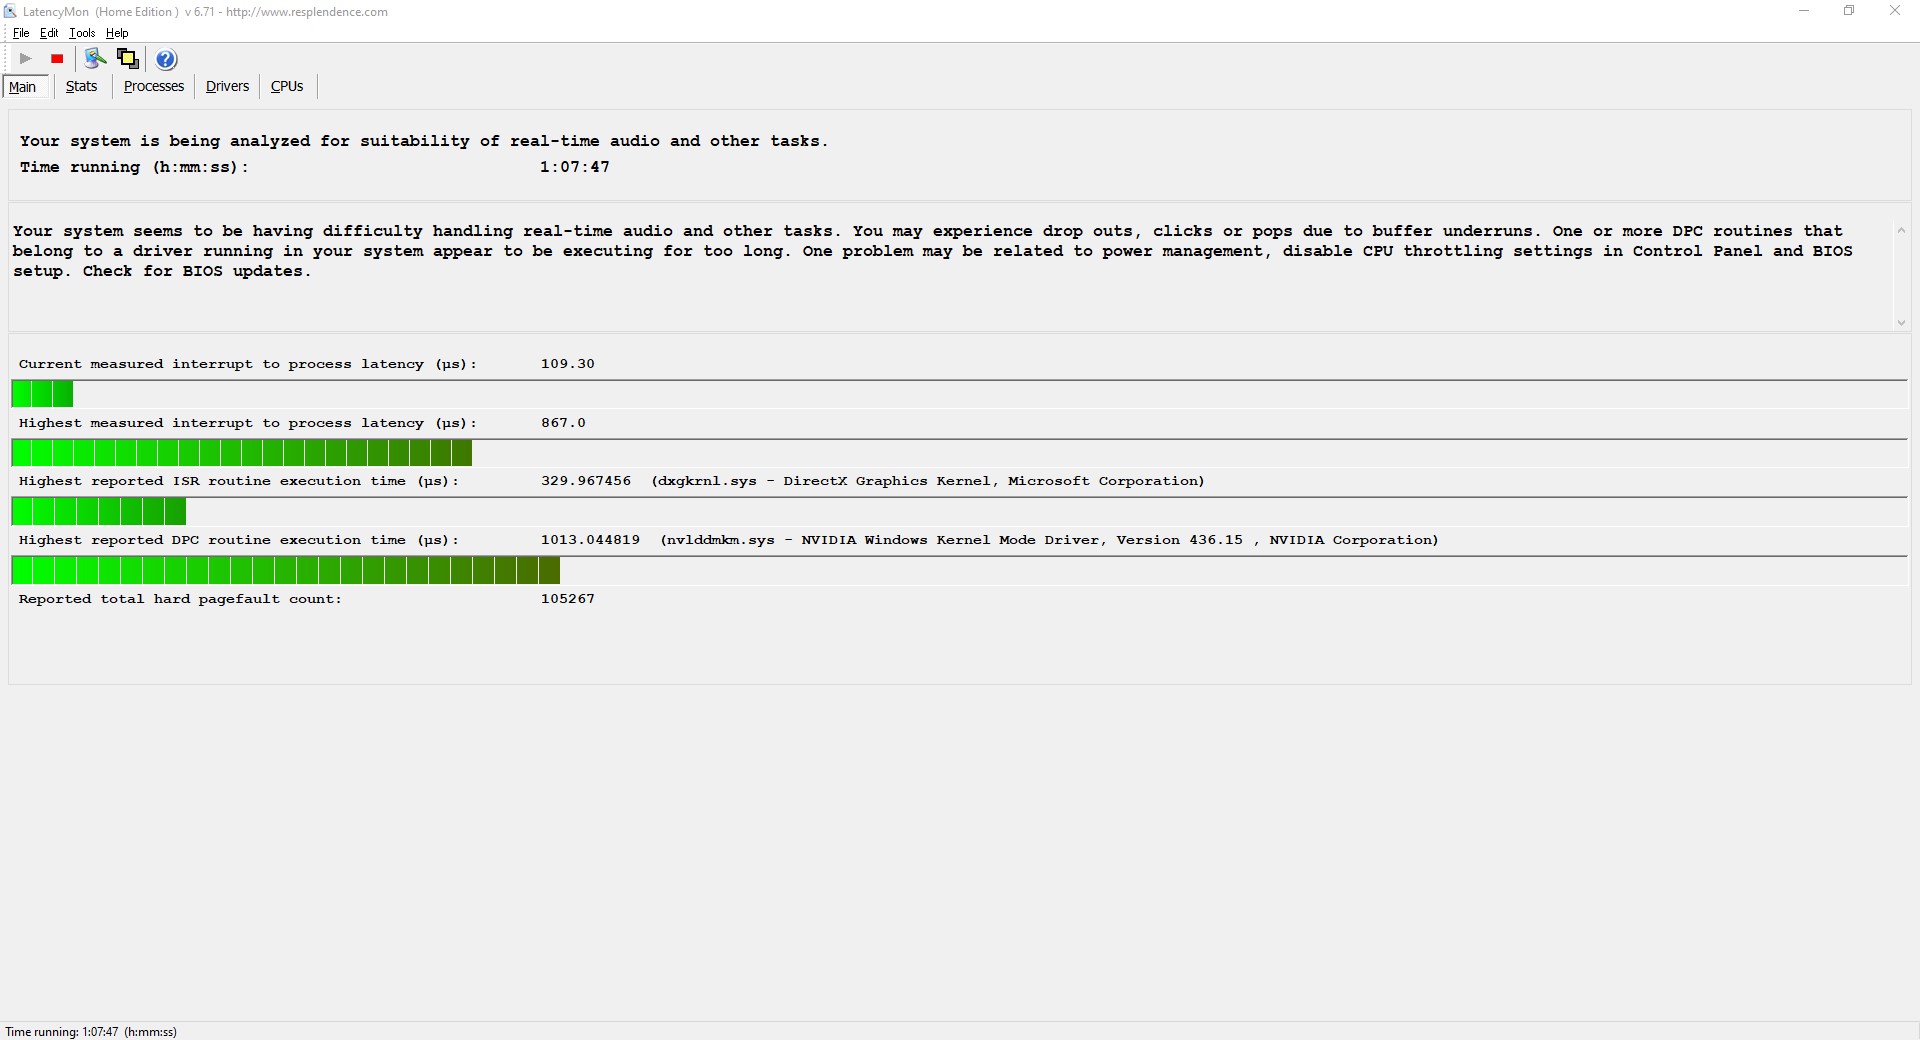Screen dimensions: 1920x1040
Task: Stop monitoring with the red square icon
Action: 57,59
